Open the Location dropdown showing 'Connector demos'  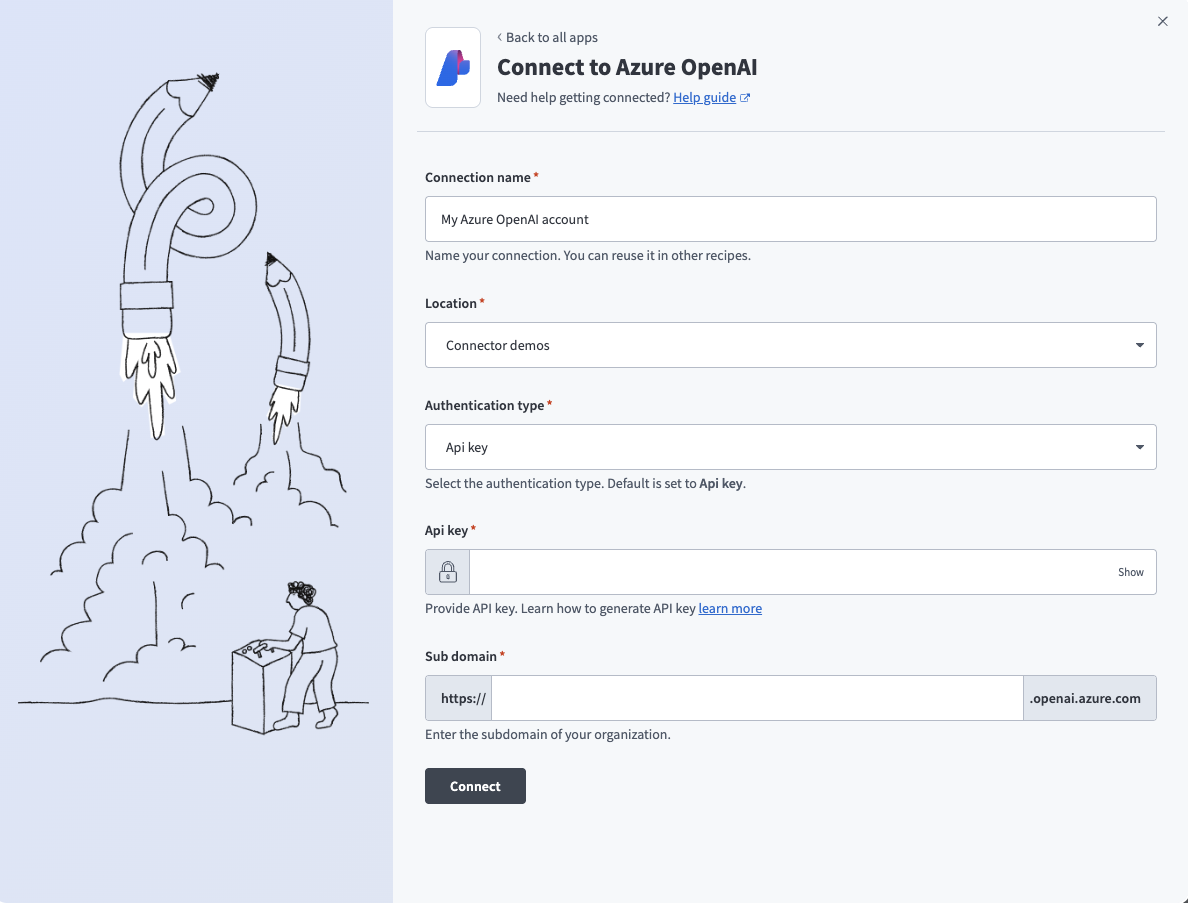(790, 344)
